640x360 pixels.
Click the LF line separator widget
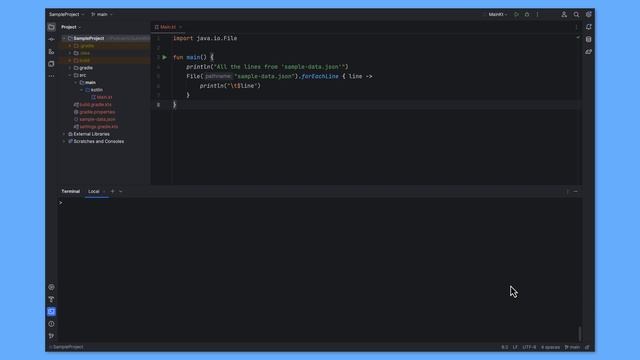515,347
